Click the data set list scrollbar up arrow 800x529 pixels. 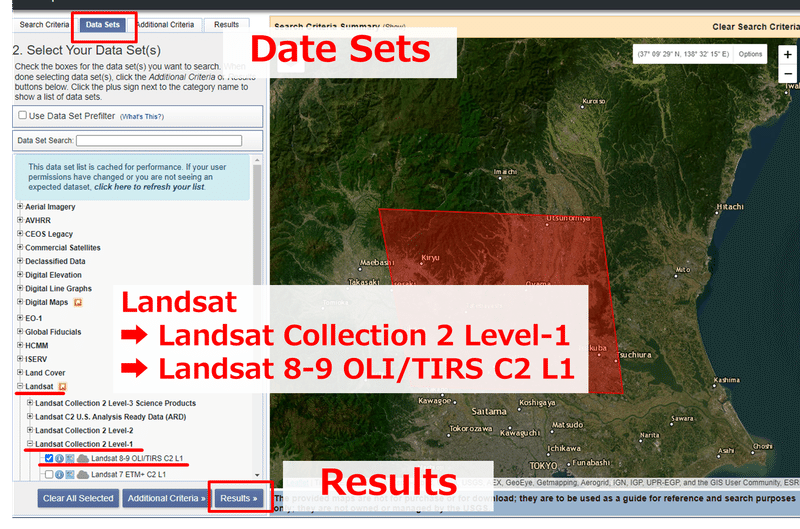pos(257,160)
